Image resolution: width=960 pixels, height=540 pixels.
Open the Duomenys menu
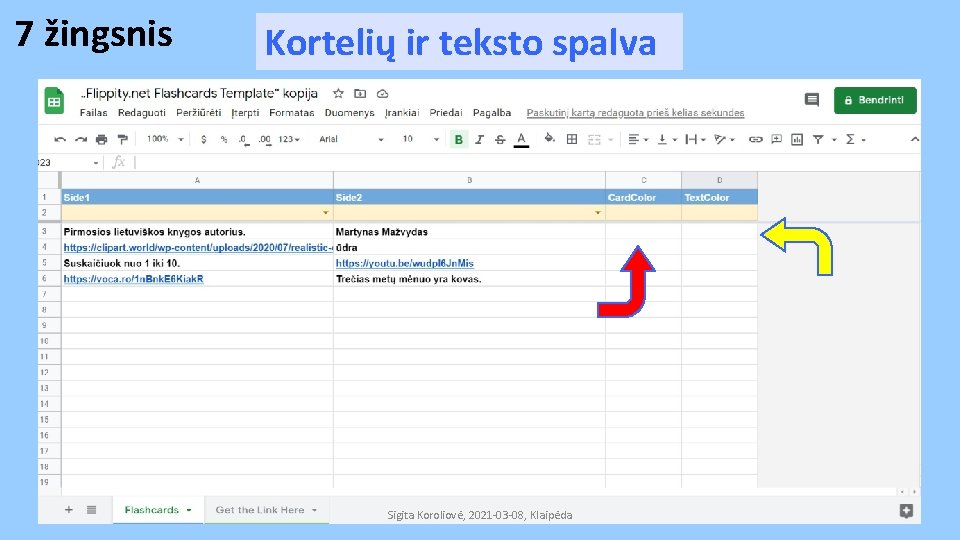click(x=349, y=113)
